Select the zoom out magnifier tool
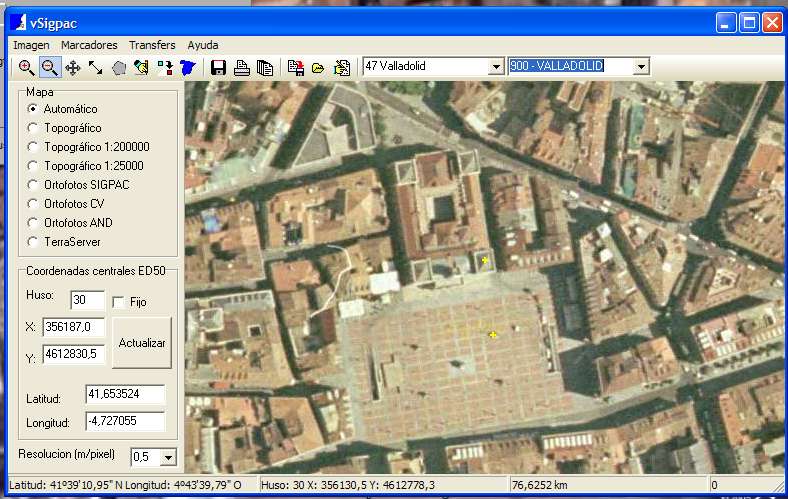The height and width of the screenshot is (499, 788). point(49,67)
